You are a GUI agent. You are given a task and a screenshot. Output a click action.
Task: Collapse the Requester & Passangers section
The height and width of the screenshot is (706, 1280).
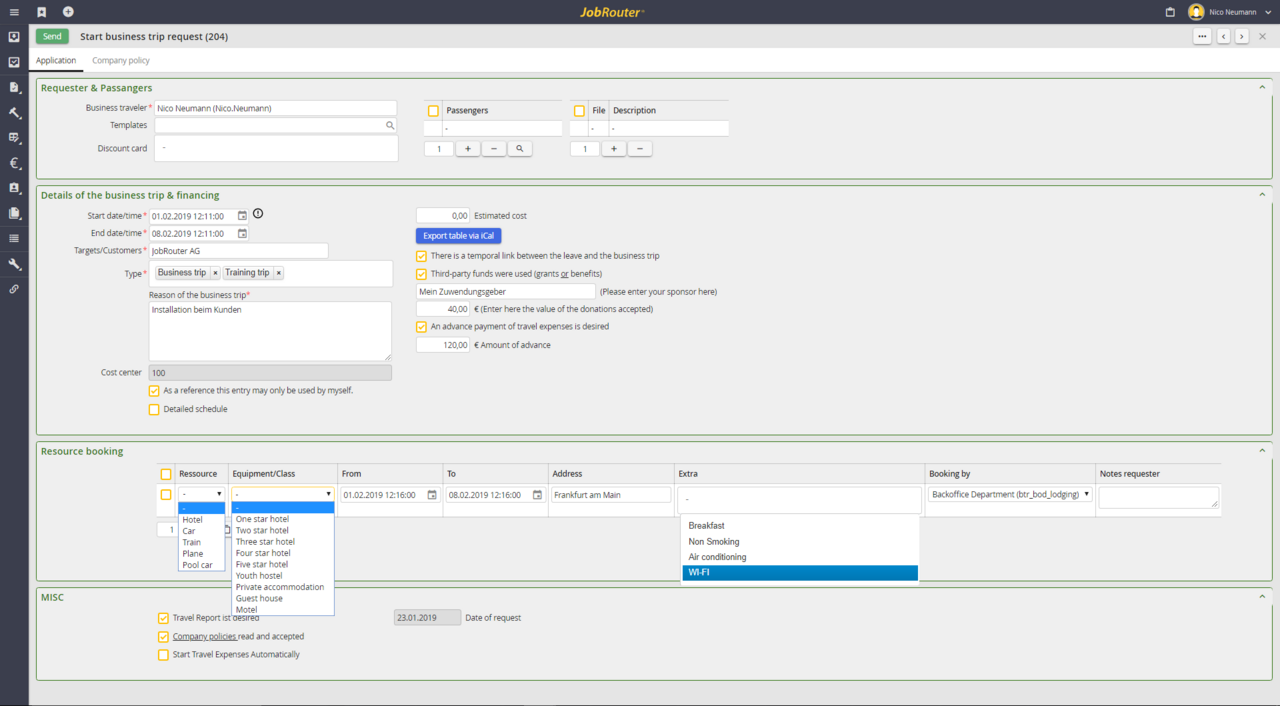pos(1262,88)
